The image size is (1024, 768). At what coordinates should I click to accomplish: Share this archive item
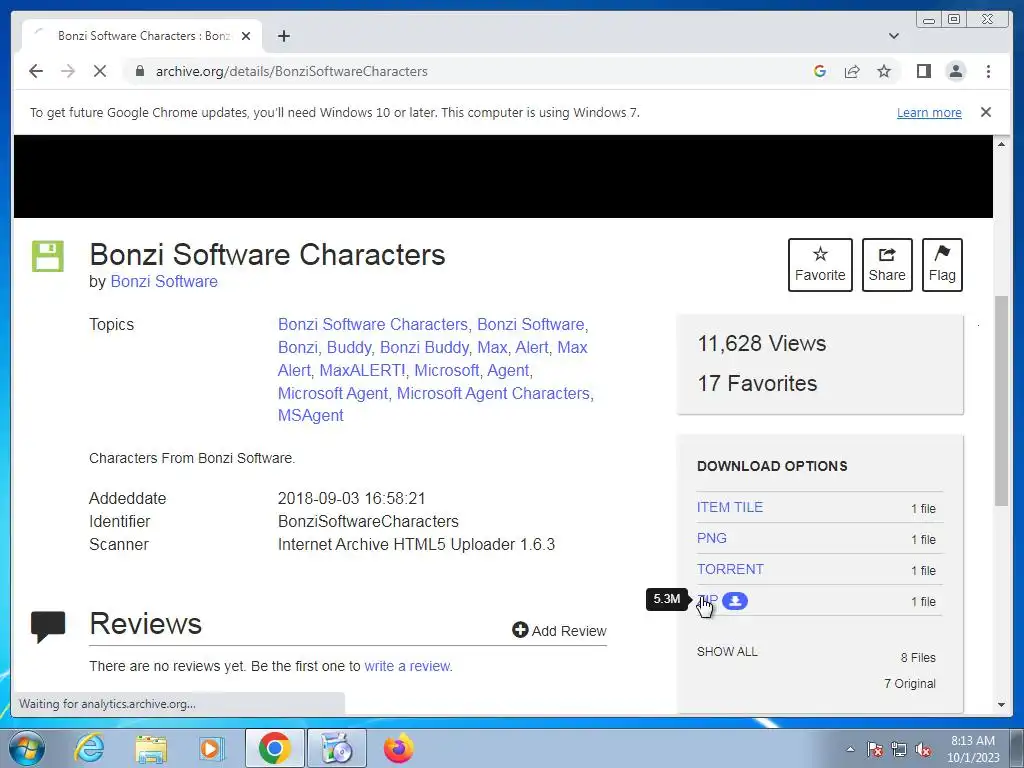click(x=887, y=264)
